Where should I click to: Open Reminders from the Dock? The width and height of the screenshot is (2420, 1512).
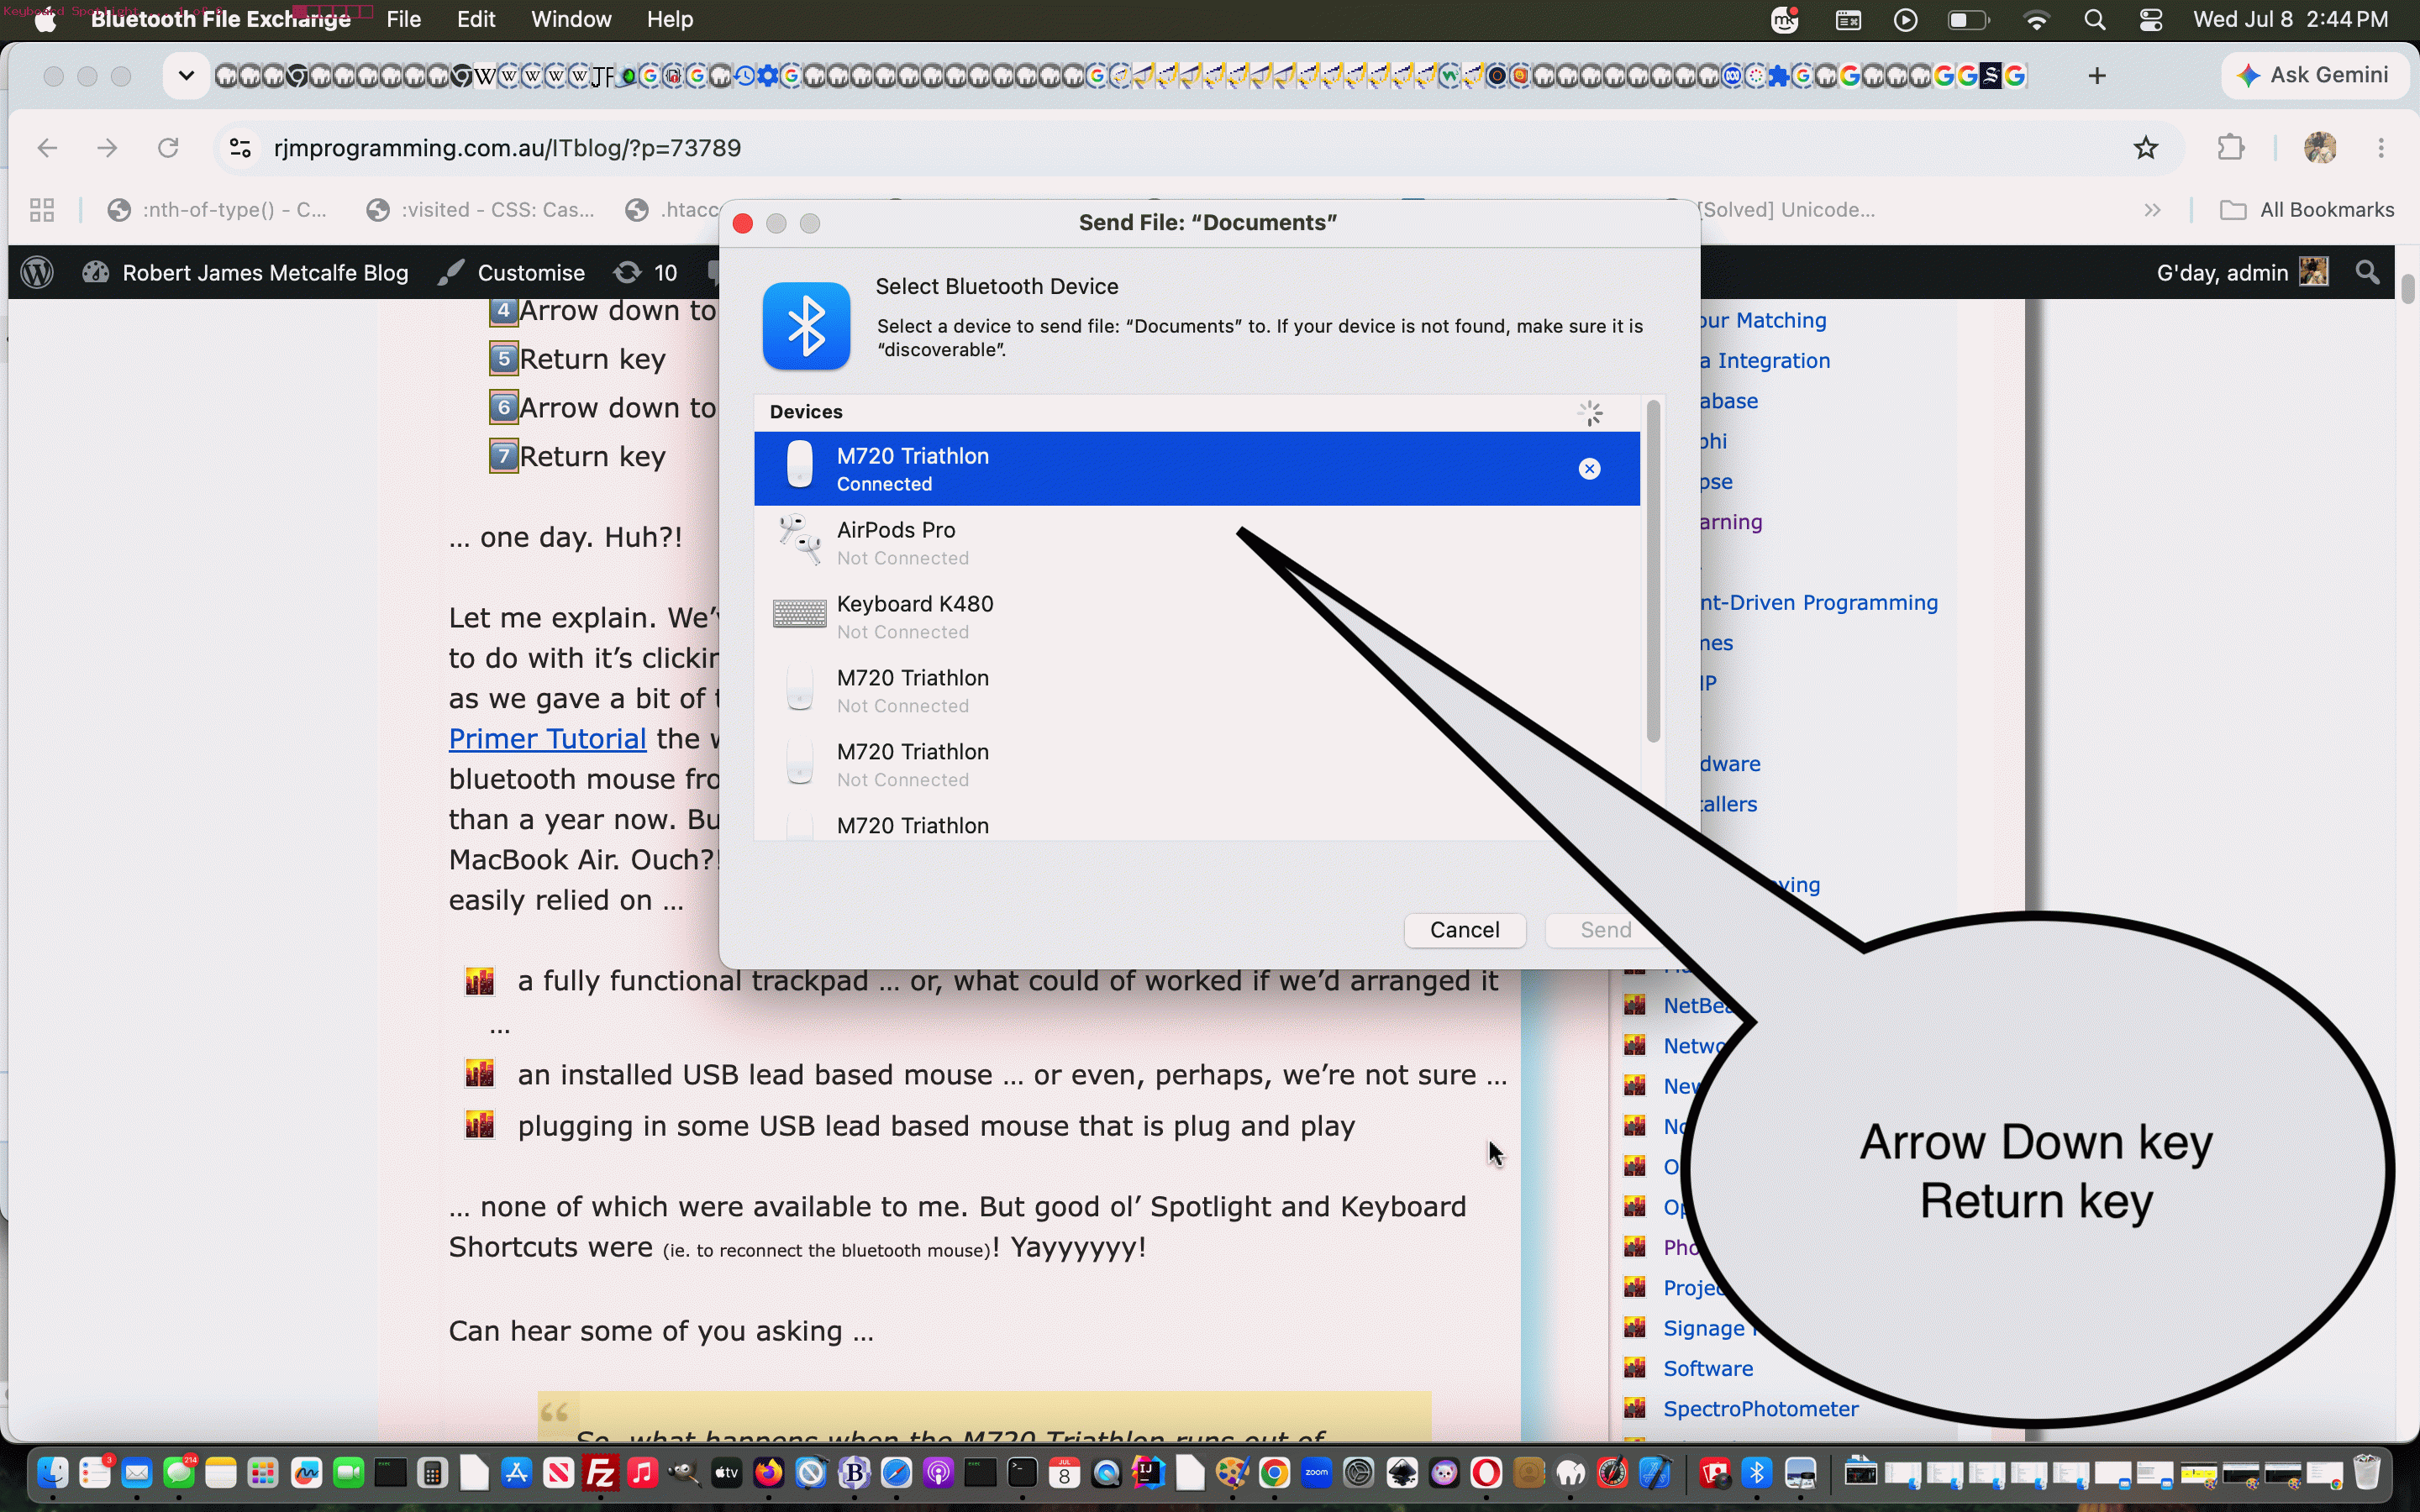(95, 1473)
